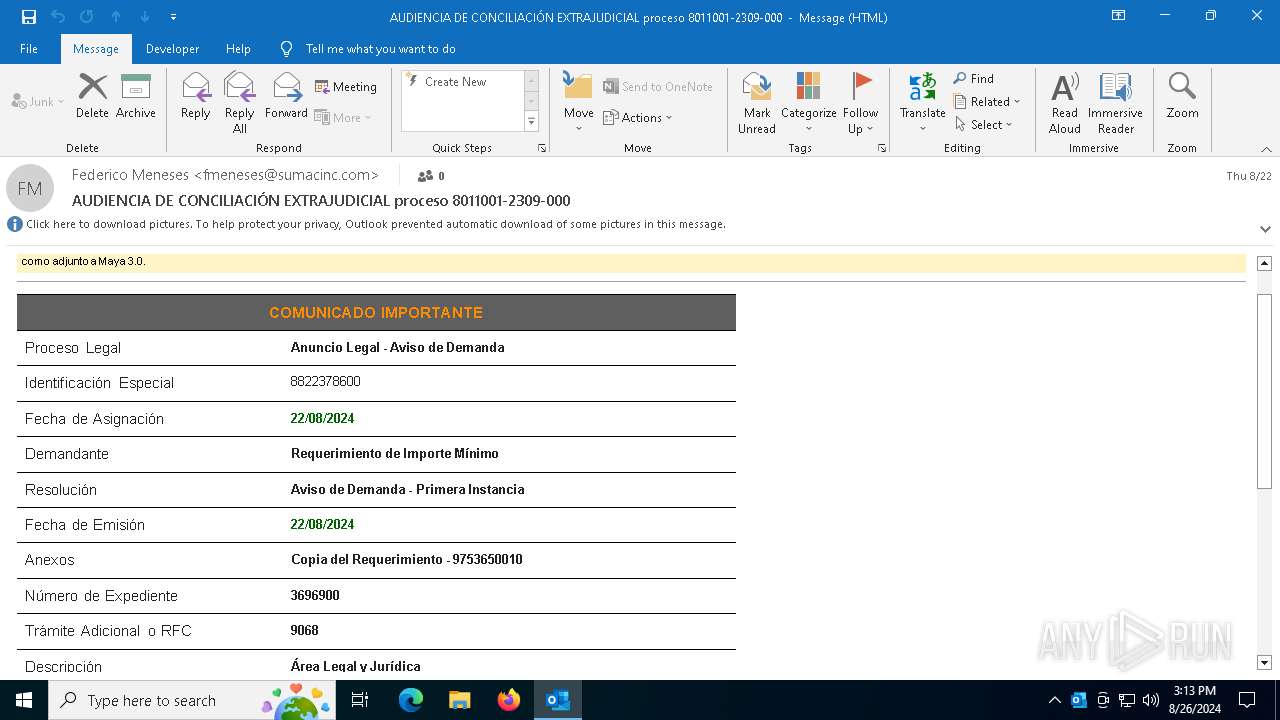
Task: Click the message body scrollbar thumb
Action: [x=1264, y=392]
